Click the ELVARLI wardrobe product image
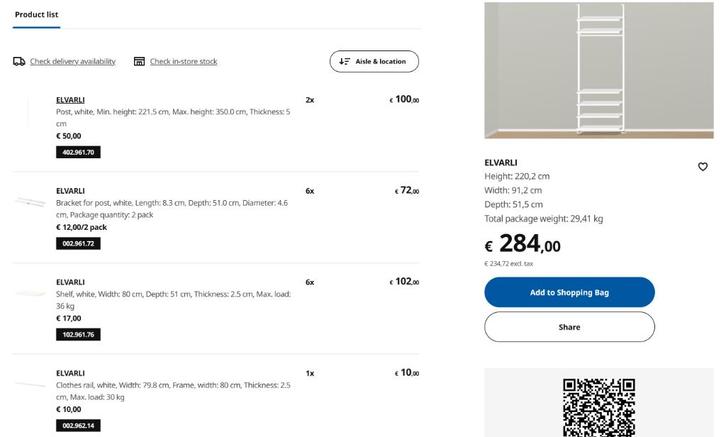Screen dimensions: 726x437 pos(599,70)
